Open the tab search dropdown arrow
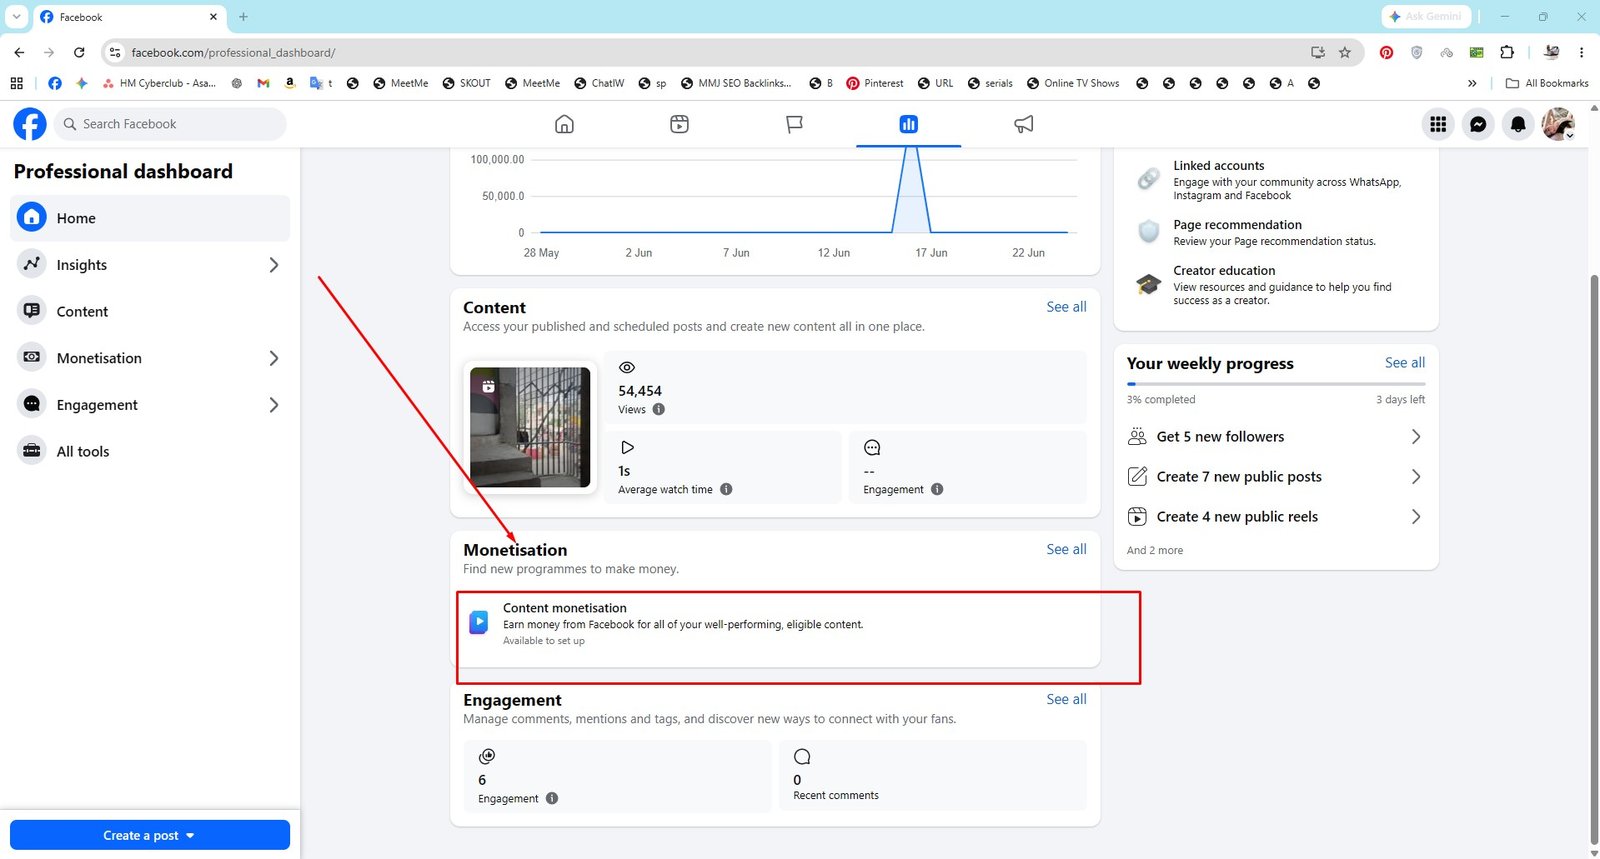1600x859 pixels. coord(16,16)
